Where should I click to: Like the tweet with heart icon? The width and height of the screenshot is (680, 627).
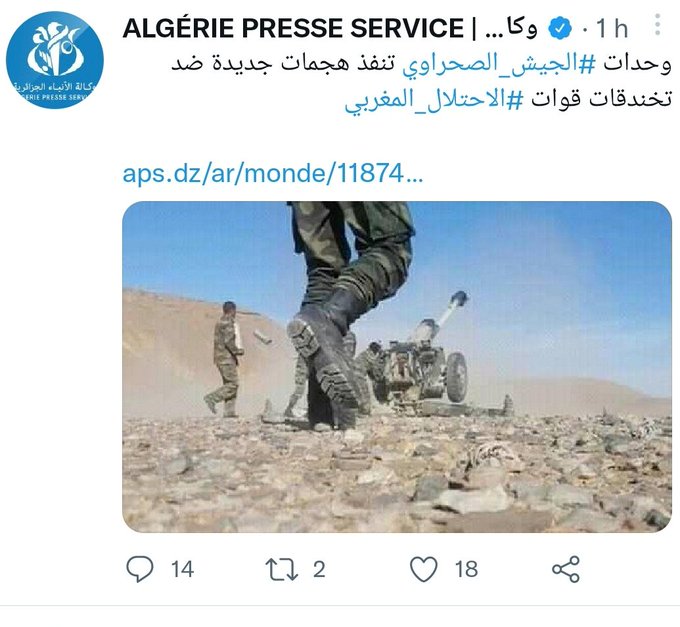pyautogui.click(x=424, y=569)
